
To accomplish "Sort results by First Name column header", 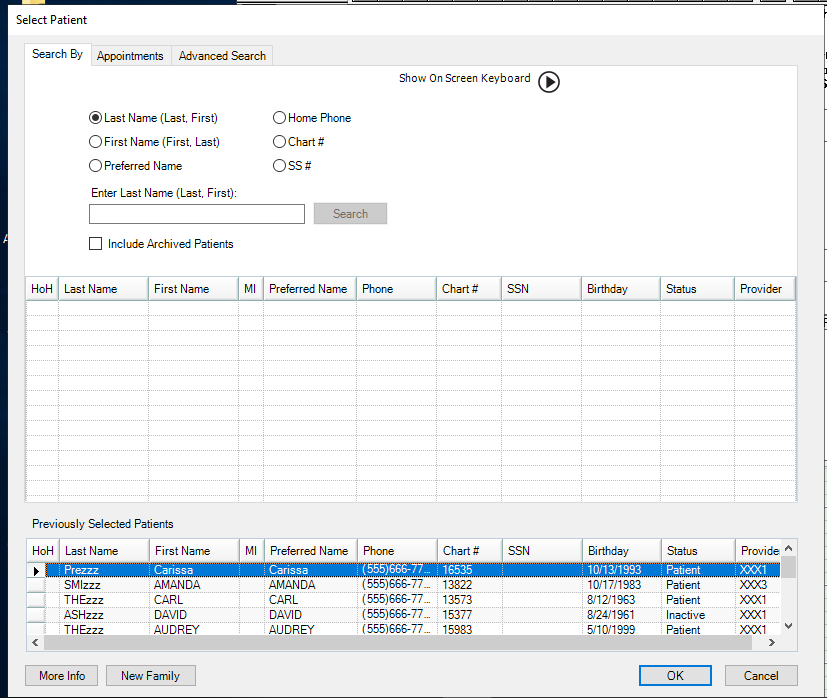I will tap(194, 289).
